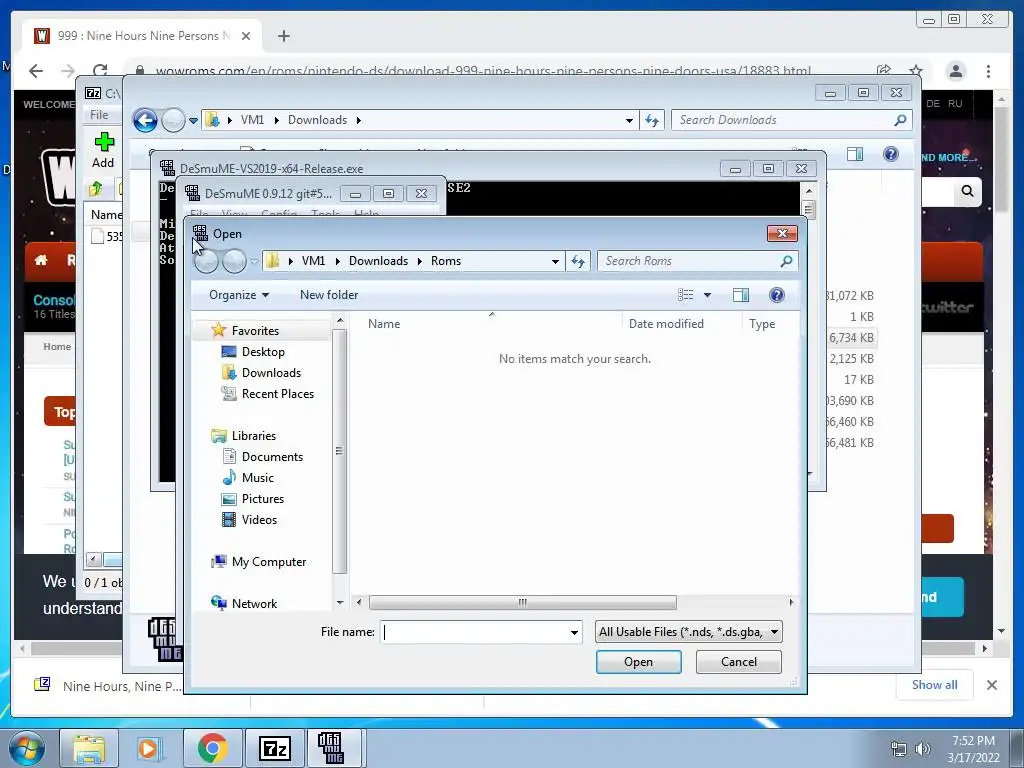
Task: Click the navigation pane vertical scrollbar
Action: point(339,451)
